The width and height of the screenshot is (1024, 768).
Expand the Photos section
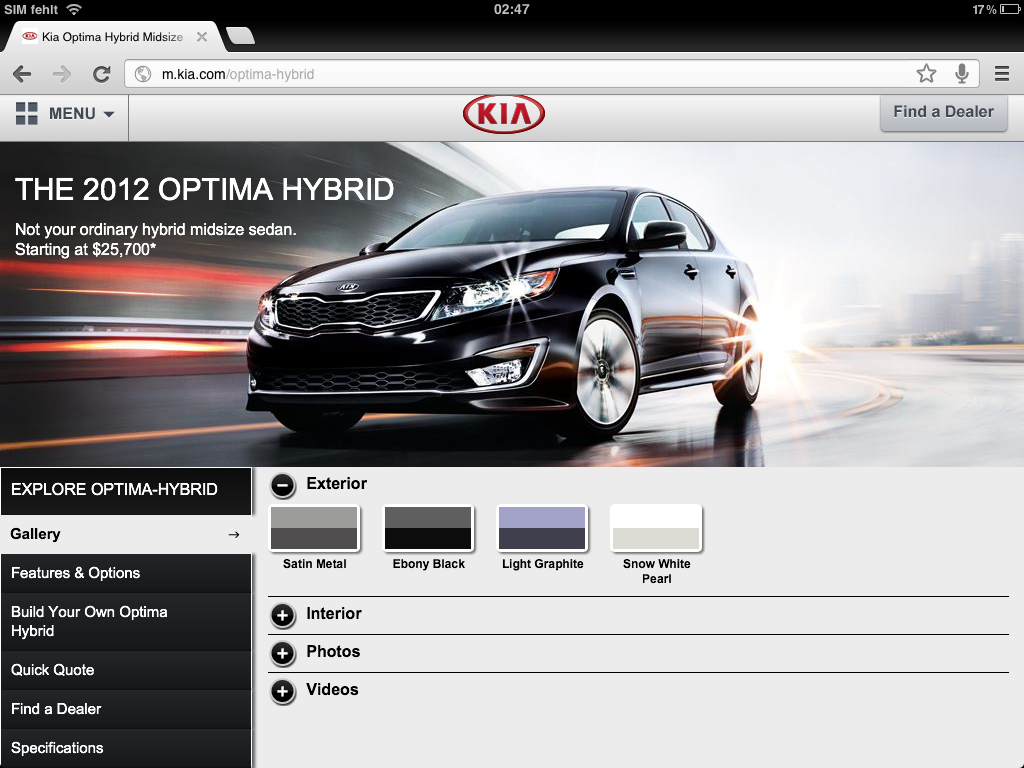point(283,653)
